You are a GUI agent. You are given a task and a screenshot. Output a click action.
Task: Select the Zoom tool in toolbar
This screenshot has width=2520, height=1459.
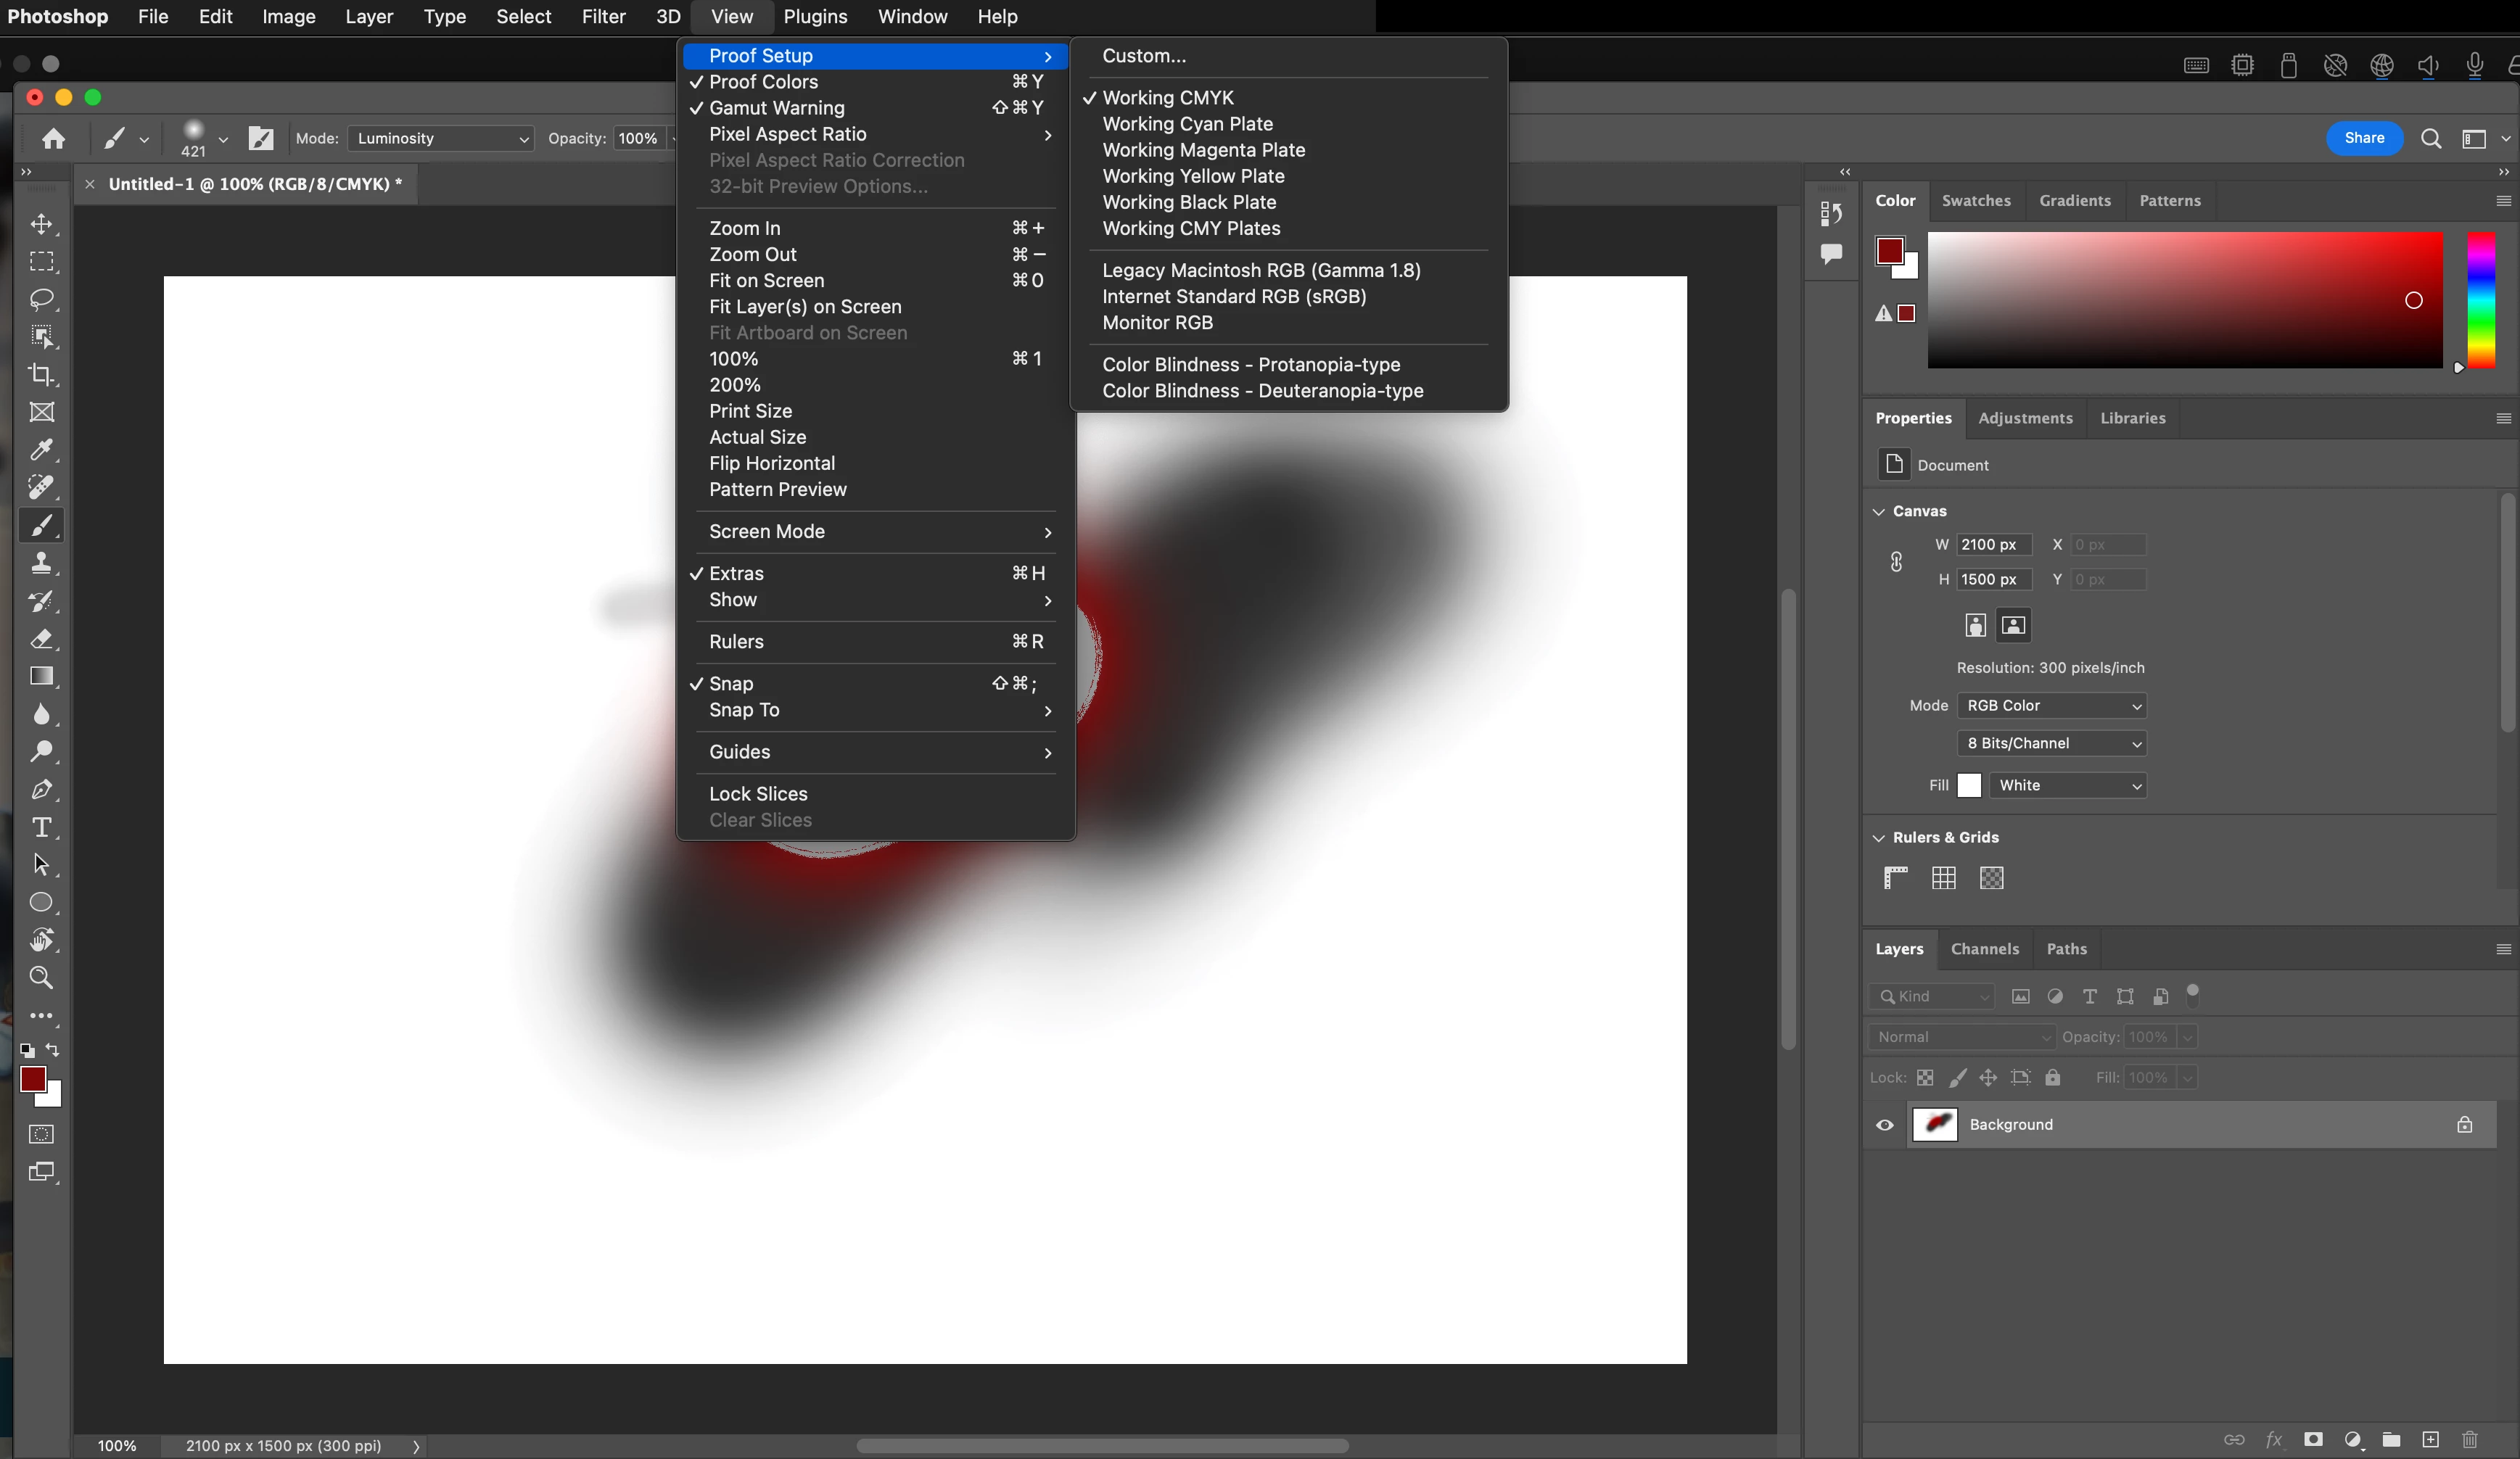[41, 977]
